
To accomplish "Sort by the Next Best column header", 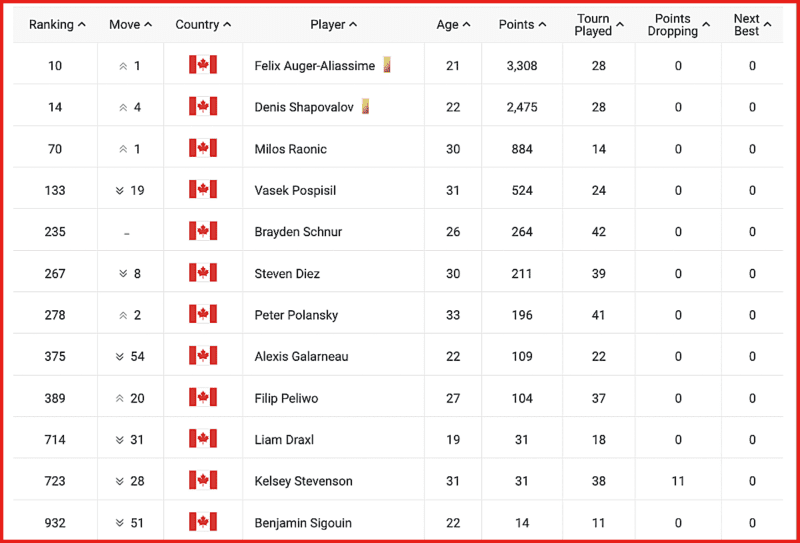I will pos(753,24).
